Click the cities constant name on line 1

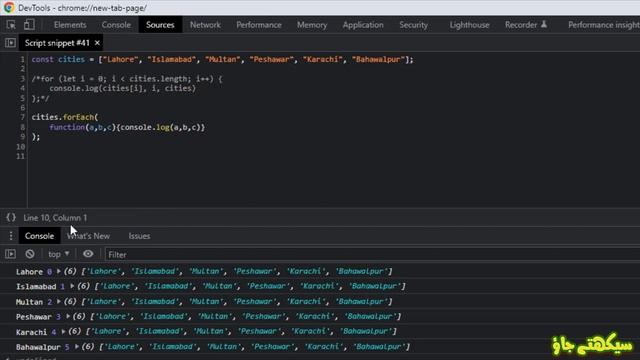(71, 60)
